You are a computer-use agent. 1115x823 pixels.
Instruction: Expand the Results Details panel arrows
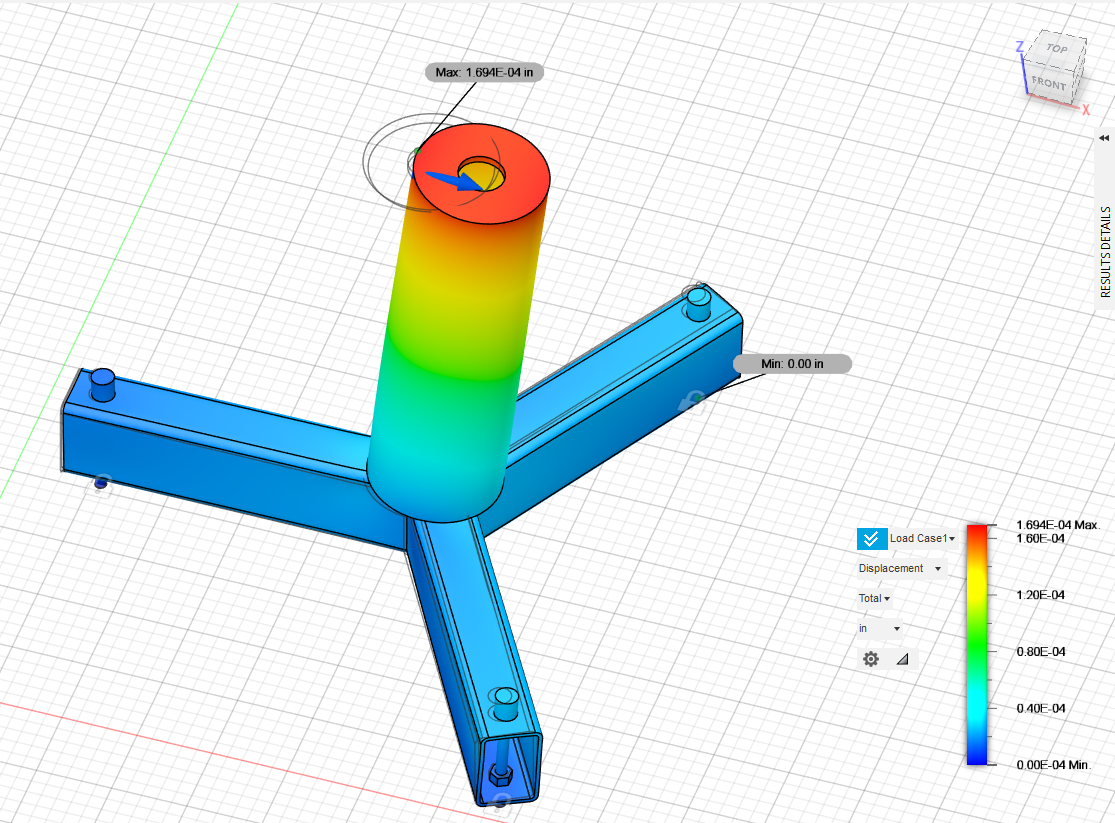click(x=1104, y=138)
